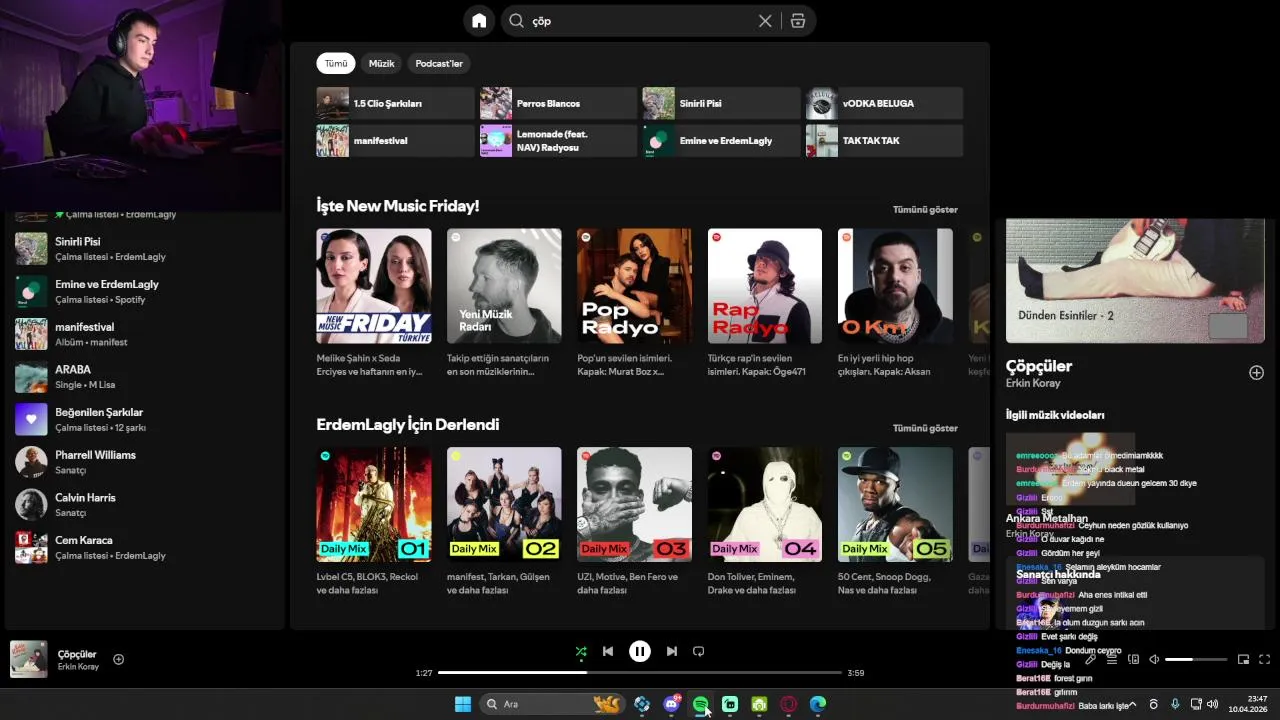This screenshot has width=1280, height=720.
Task: Mute via the speaker icon
Action: [1154, 659]
